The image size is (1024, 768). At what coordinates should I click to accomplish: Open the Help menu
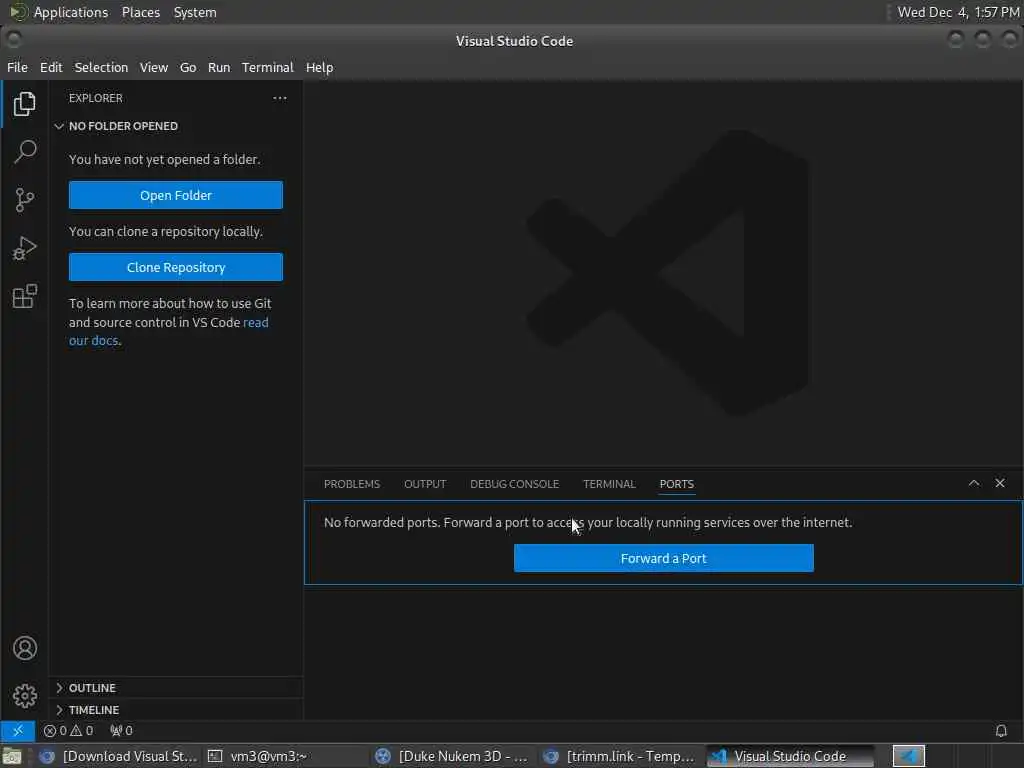(x=319, y=67)
